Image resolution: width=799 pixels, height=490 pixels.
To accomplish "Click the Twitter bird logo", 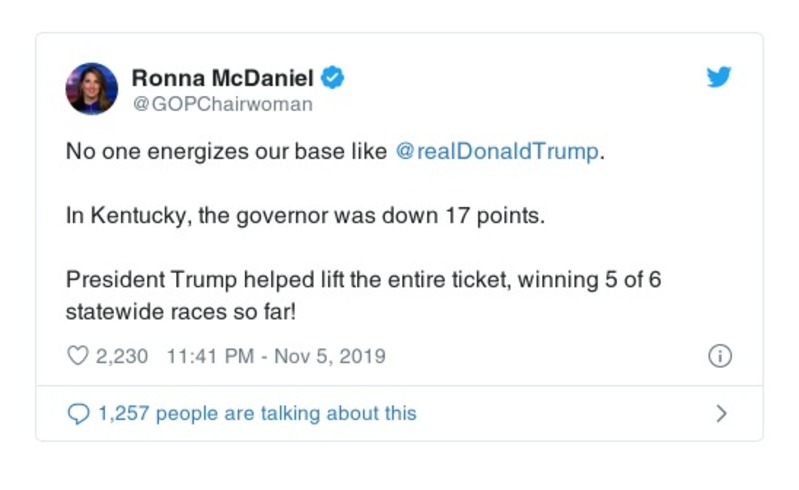I will 718,78.
